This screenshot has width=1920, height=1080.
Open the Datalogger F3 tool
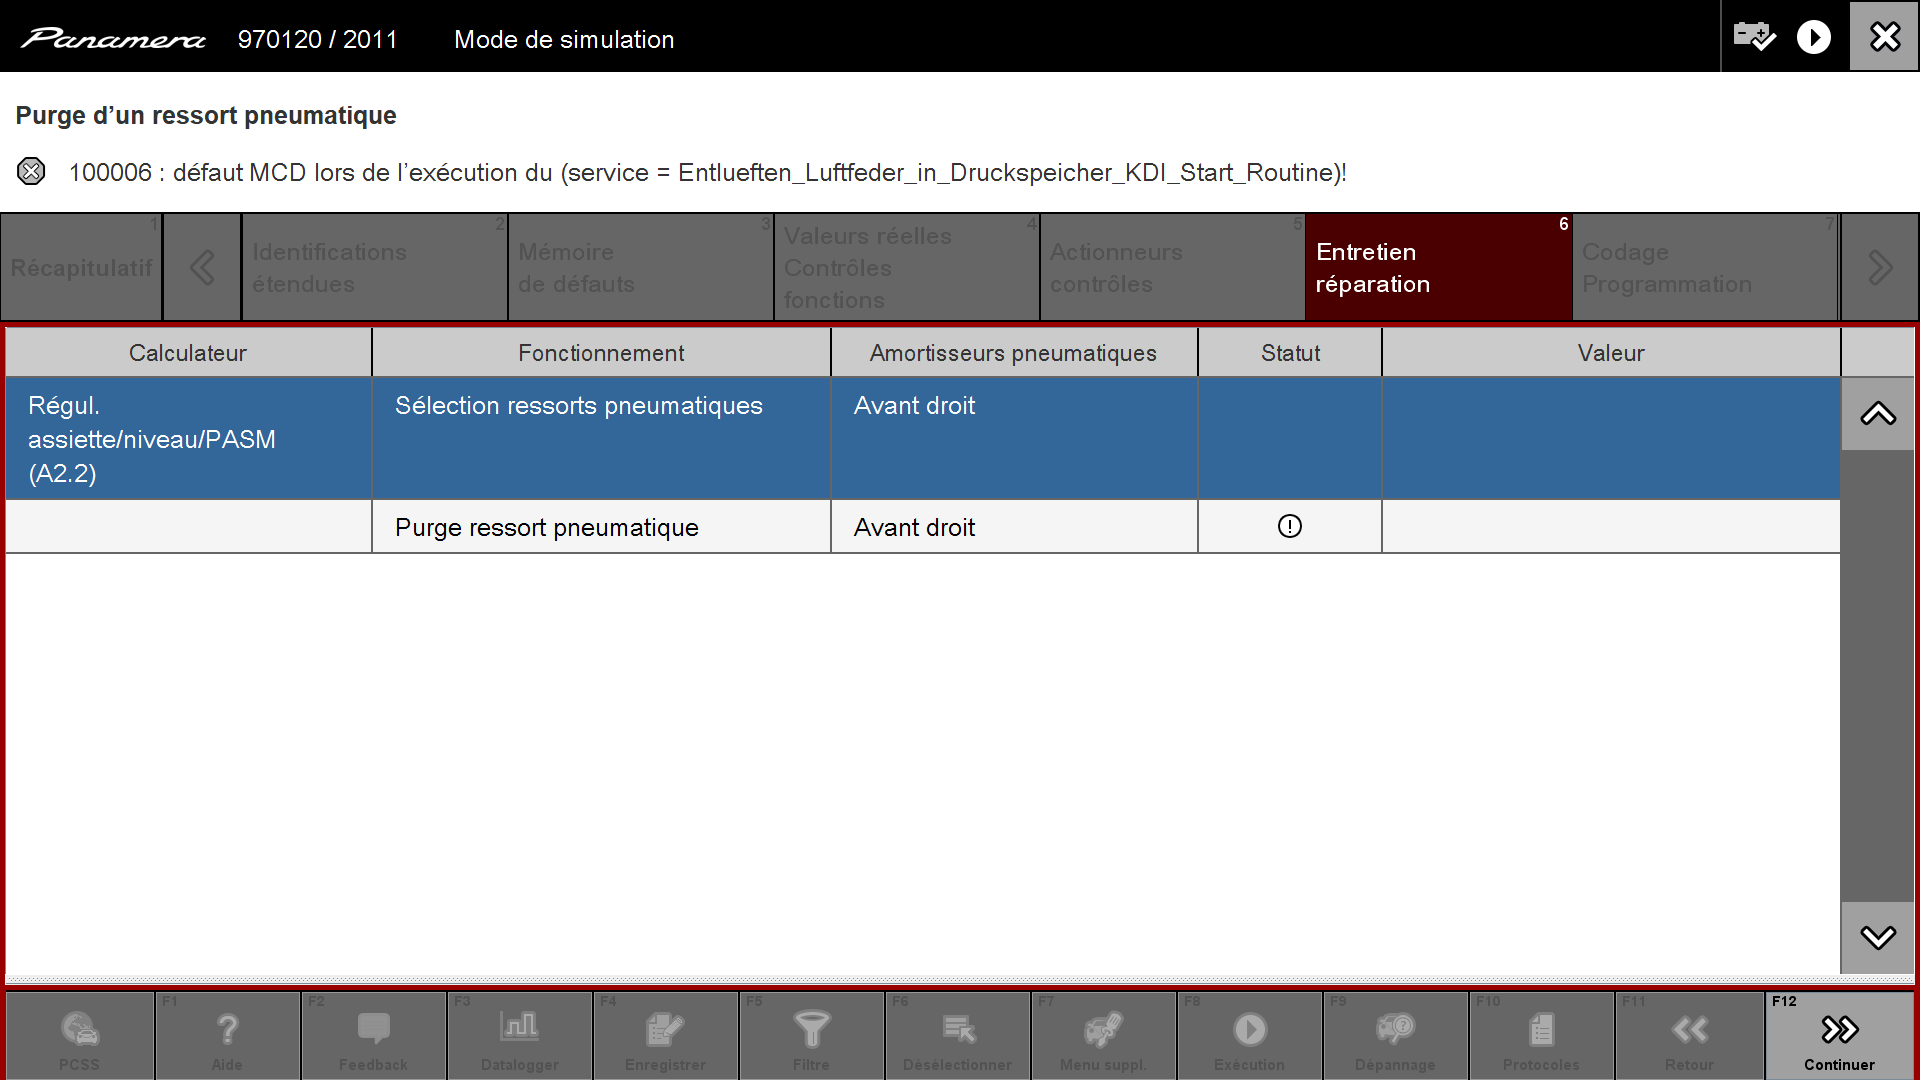tap(520, 1035)
